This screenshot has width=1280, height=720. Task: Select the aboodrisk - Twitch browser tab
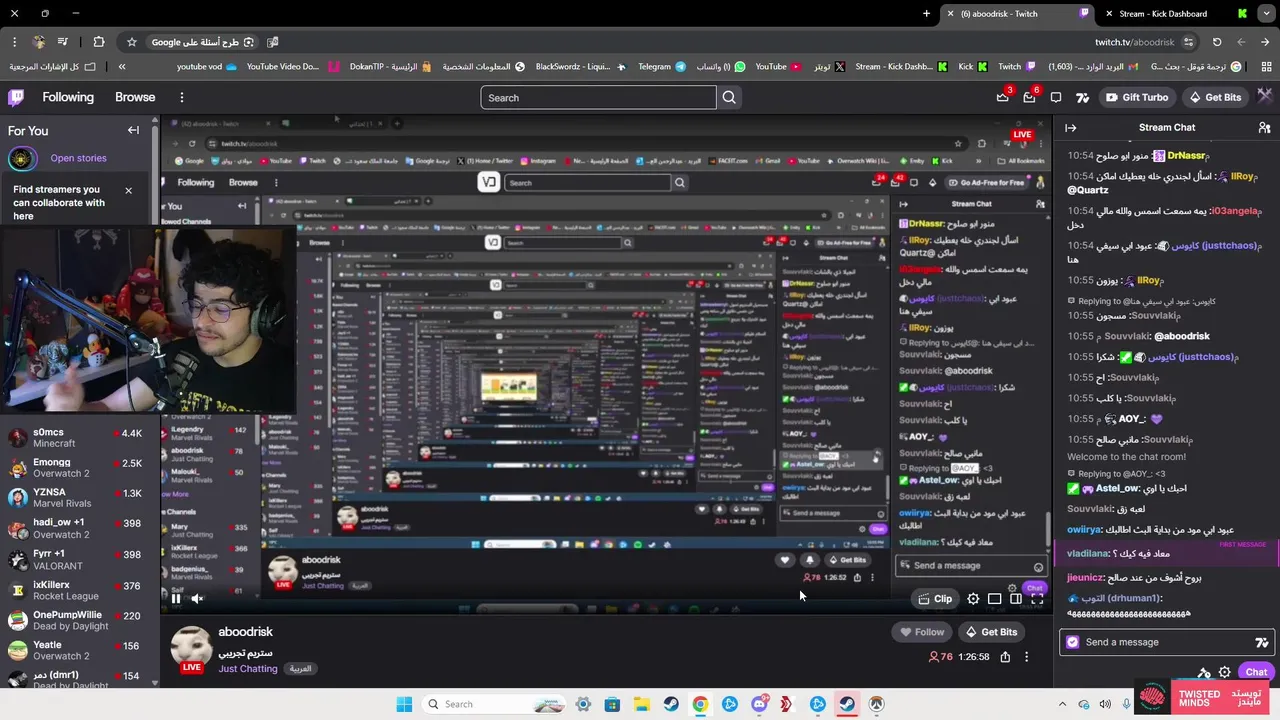click(x=1016, y=14)
